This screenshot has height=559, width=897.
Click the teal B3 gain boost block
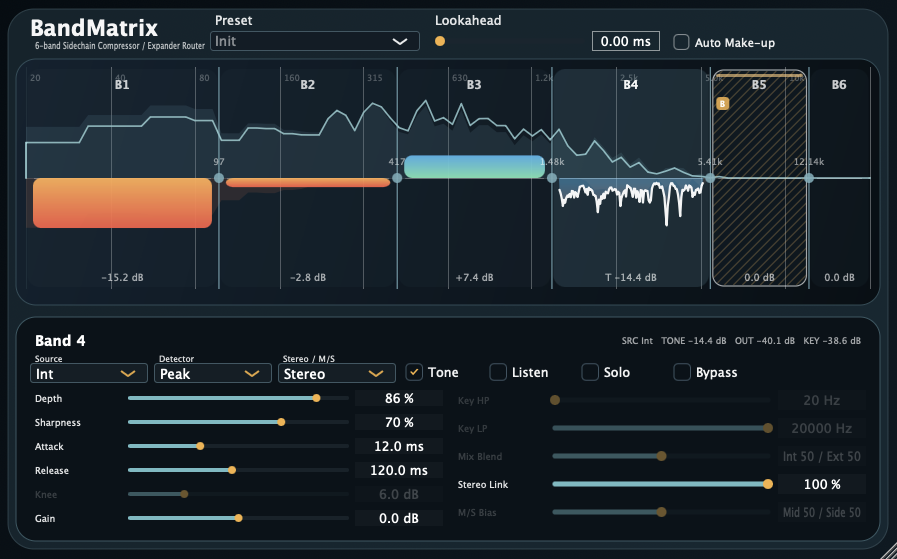(x=474, y=167)
